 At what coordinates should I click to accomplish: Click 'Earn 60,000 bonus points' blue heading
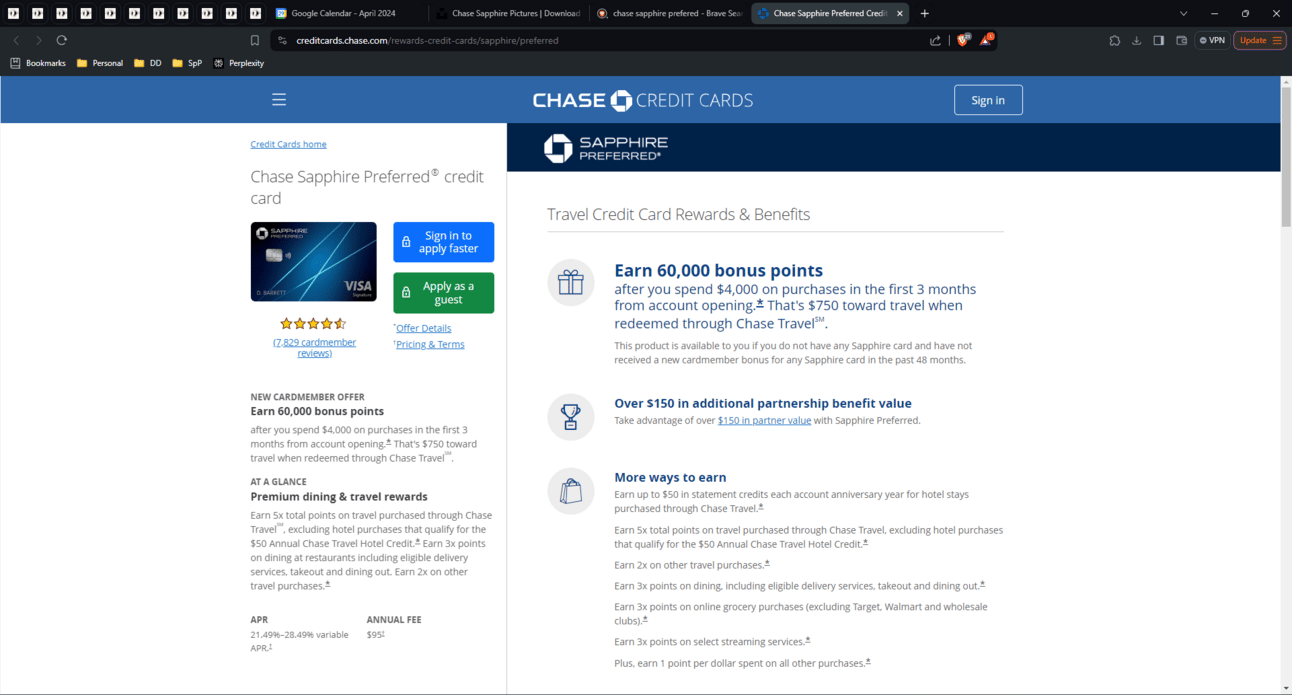[718, 270]
